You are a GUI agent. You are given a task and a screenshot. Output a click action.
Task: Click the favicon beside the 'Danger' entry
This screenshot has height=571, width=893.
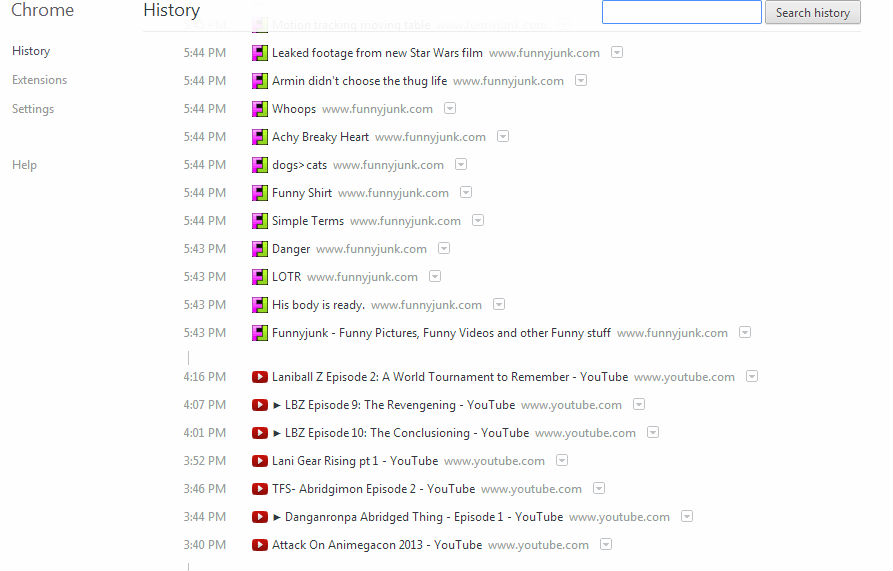[x=260, y=249]
